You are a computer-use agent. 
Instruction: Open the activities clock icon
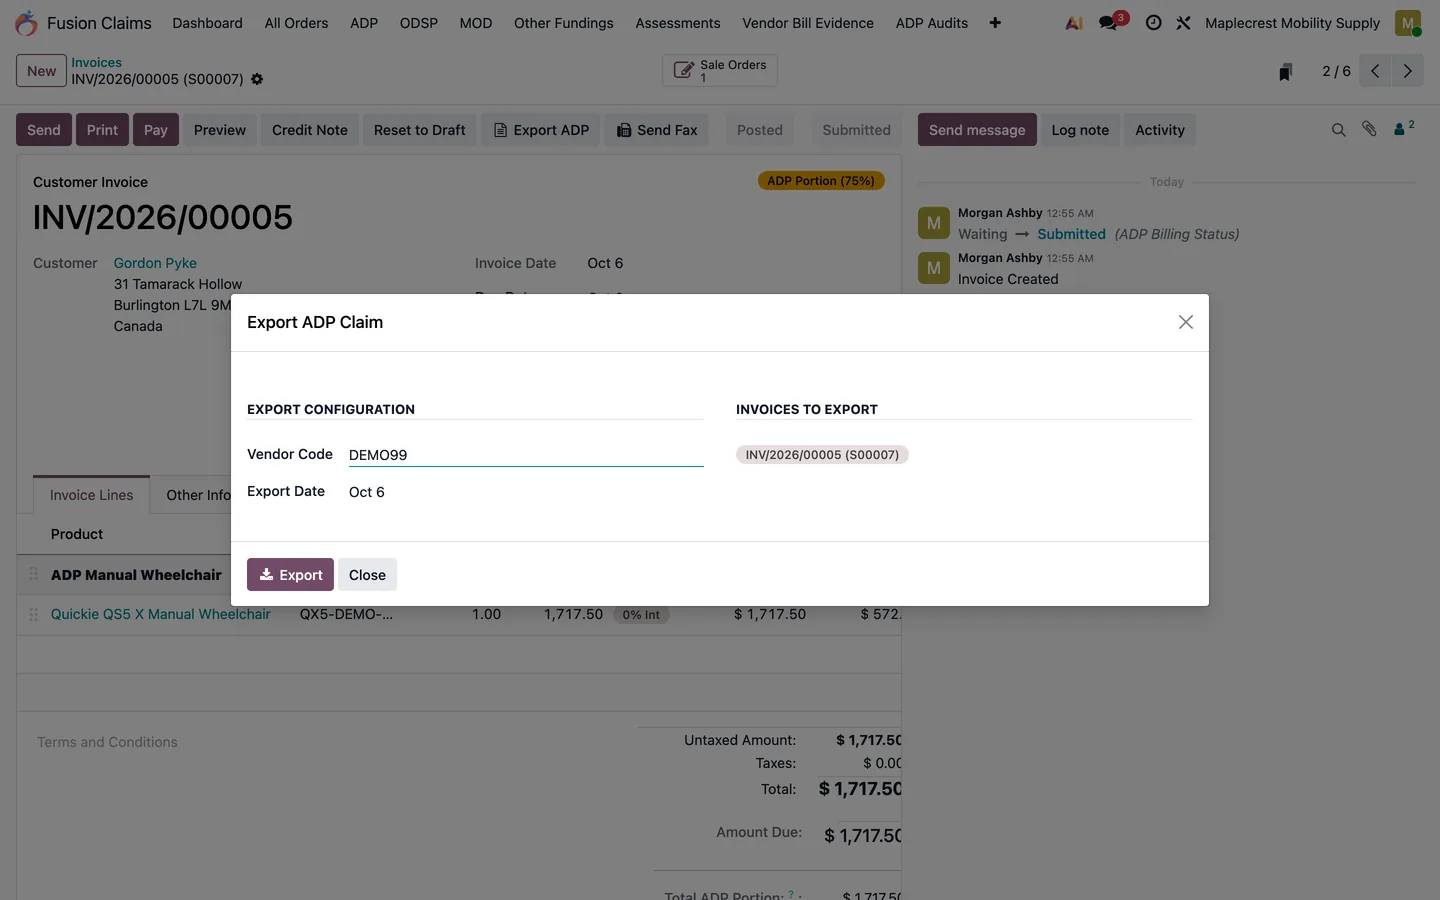pos(1153,23)
